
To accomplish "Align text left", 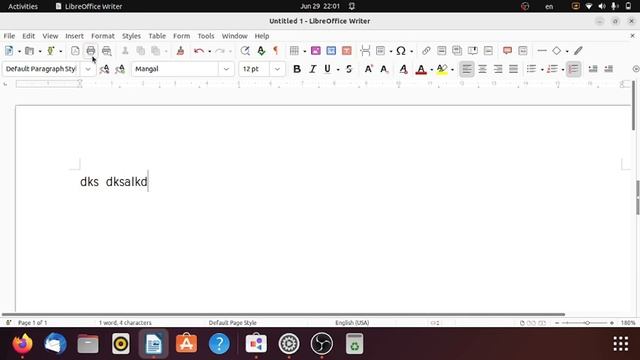I will 467,69.
